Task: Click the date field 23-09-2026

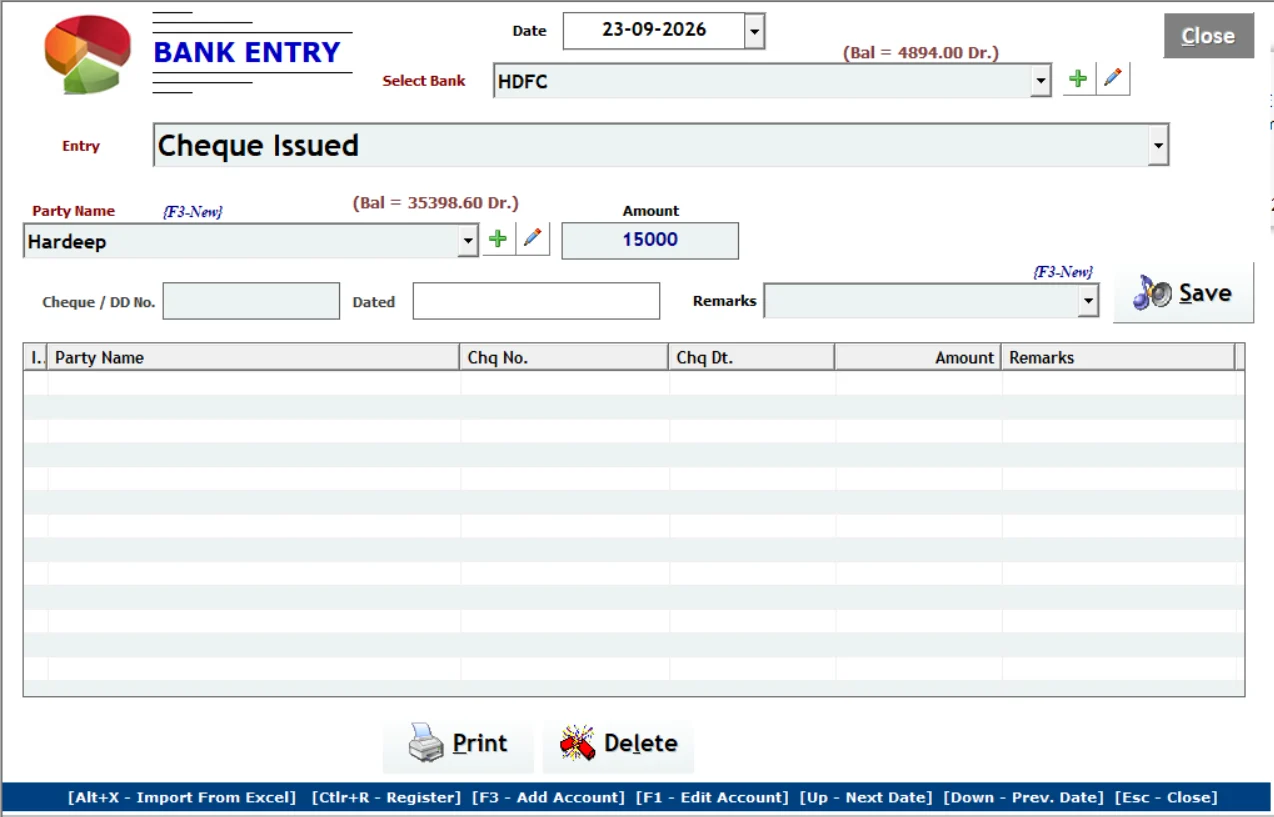Action: point(654,31)
